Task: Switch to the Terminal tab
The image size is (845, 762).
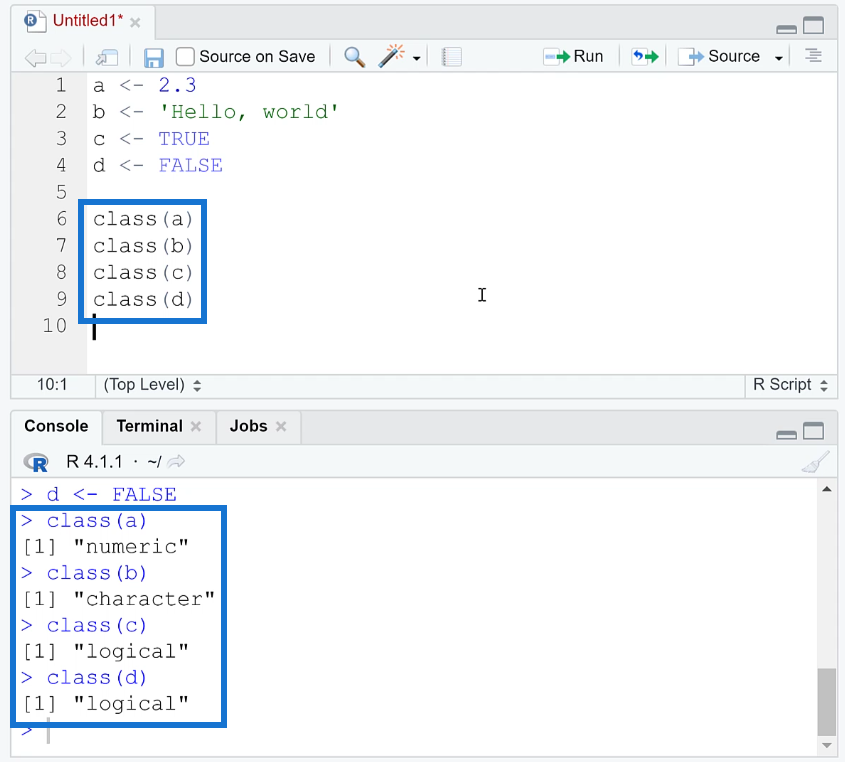Action: pos(149,426)
